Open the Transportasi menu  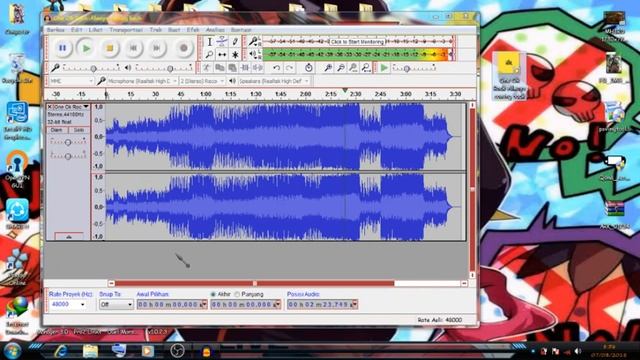click(126, 30)
